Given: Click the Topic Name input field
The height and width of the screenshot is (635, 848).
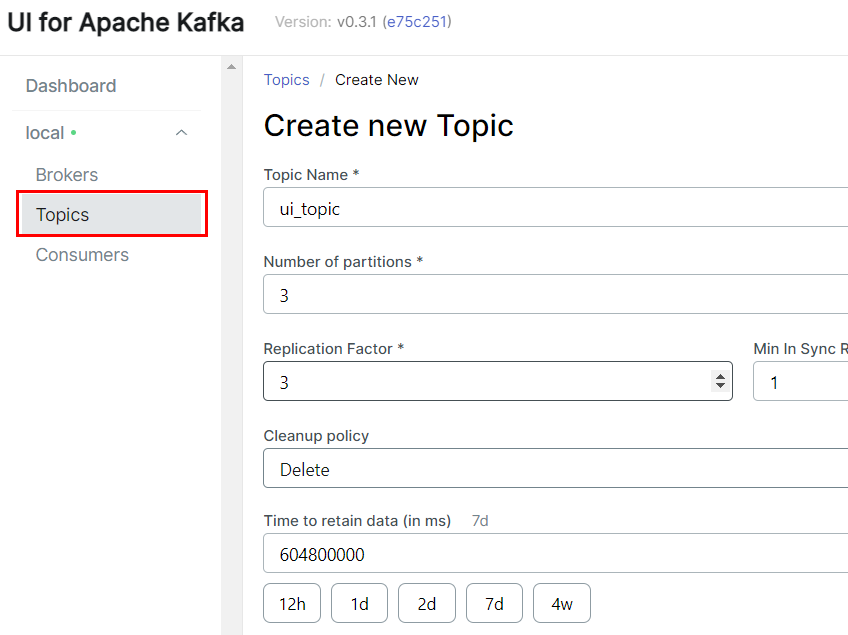Looking at the screenshot, I should pyautogui.click(x=555, y=207).
